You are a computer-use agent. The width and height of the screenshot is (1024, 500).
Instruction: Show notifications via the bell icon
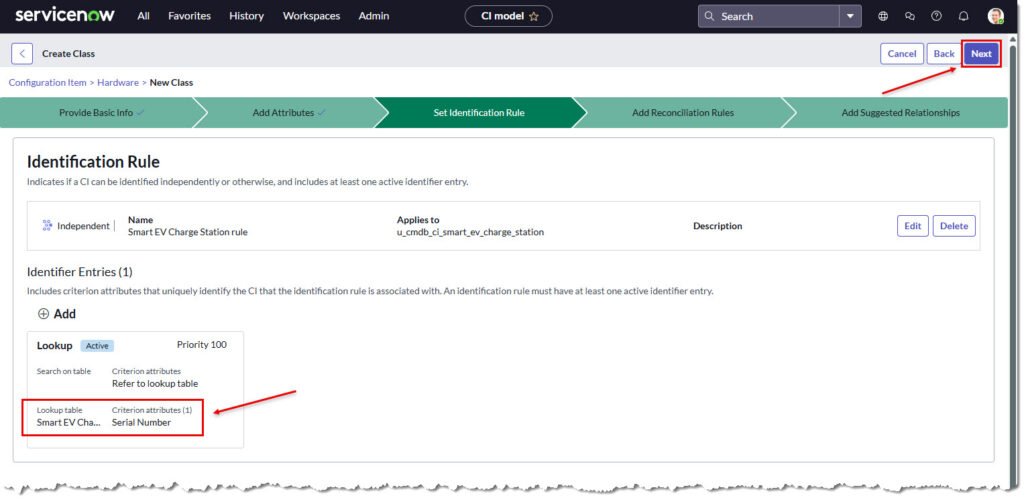point(964,16)
